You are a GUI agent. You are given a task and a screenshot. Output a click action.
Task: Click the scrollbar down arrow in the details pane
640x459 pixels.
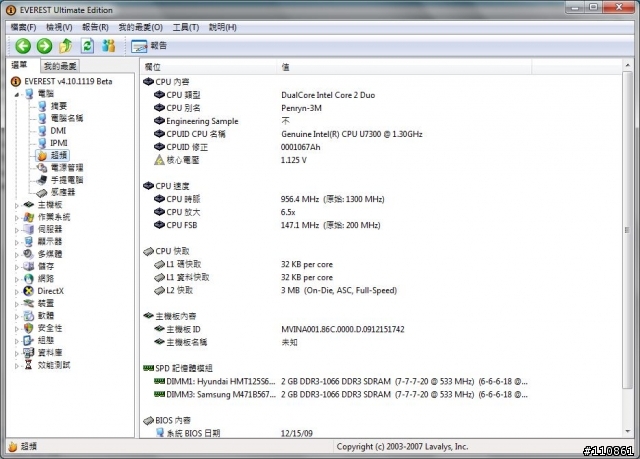pos(627,432)
